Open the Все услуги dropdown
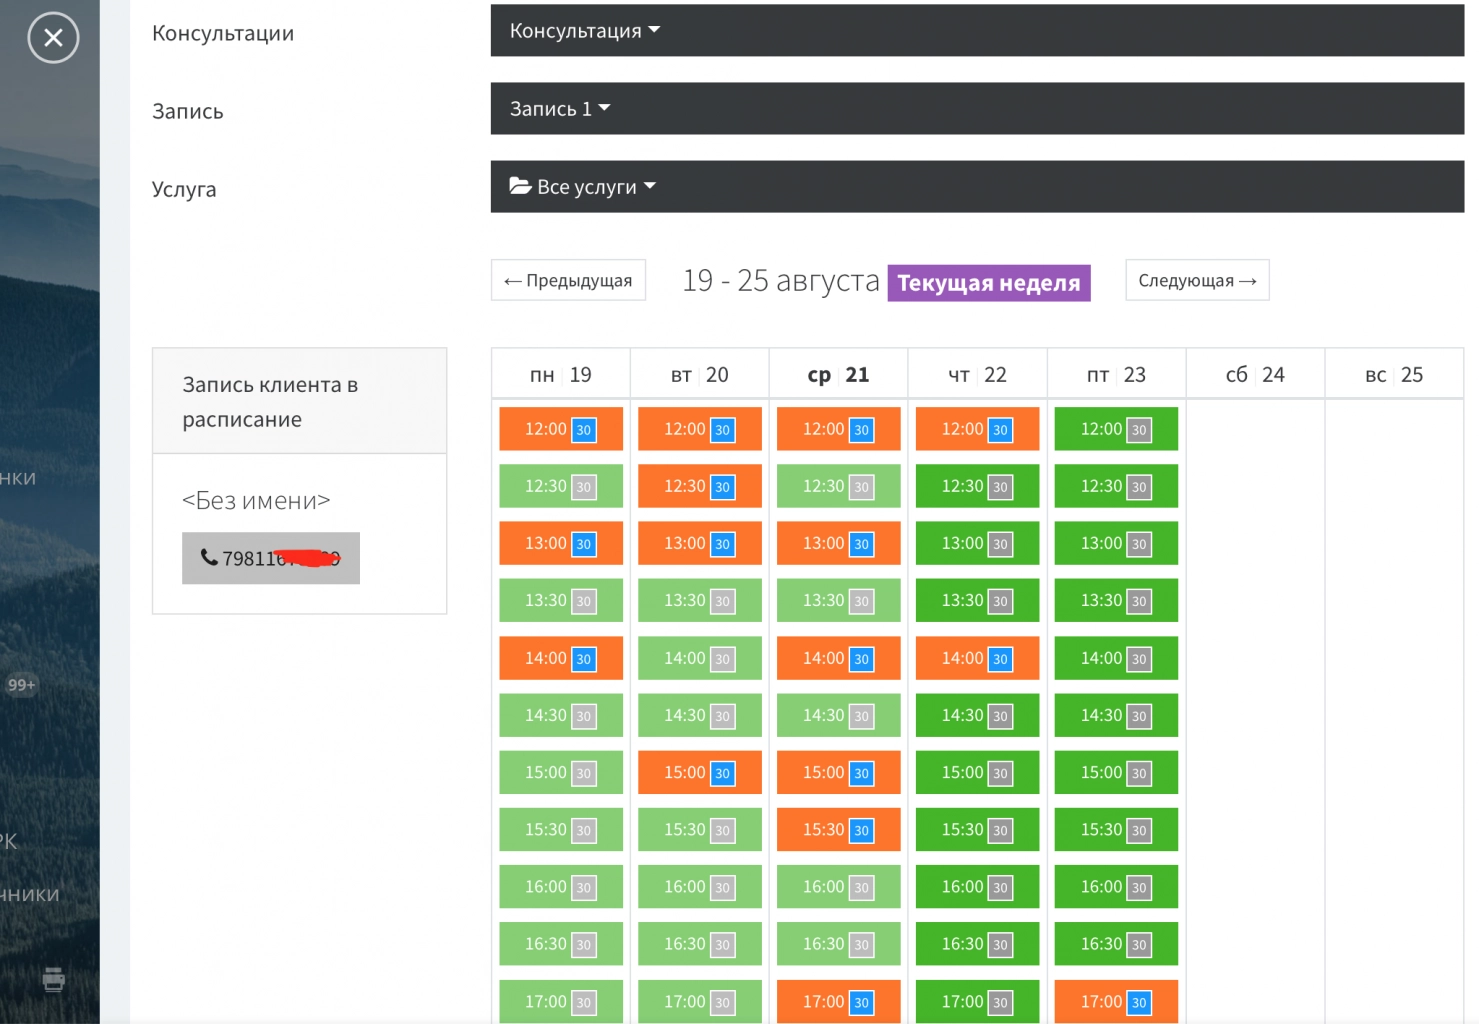 583,187
